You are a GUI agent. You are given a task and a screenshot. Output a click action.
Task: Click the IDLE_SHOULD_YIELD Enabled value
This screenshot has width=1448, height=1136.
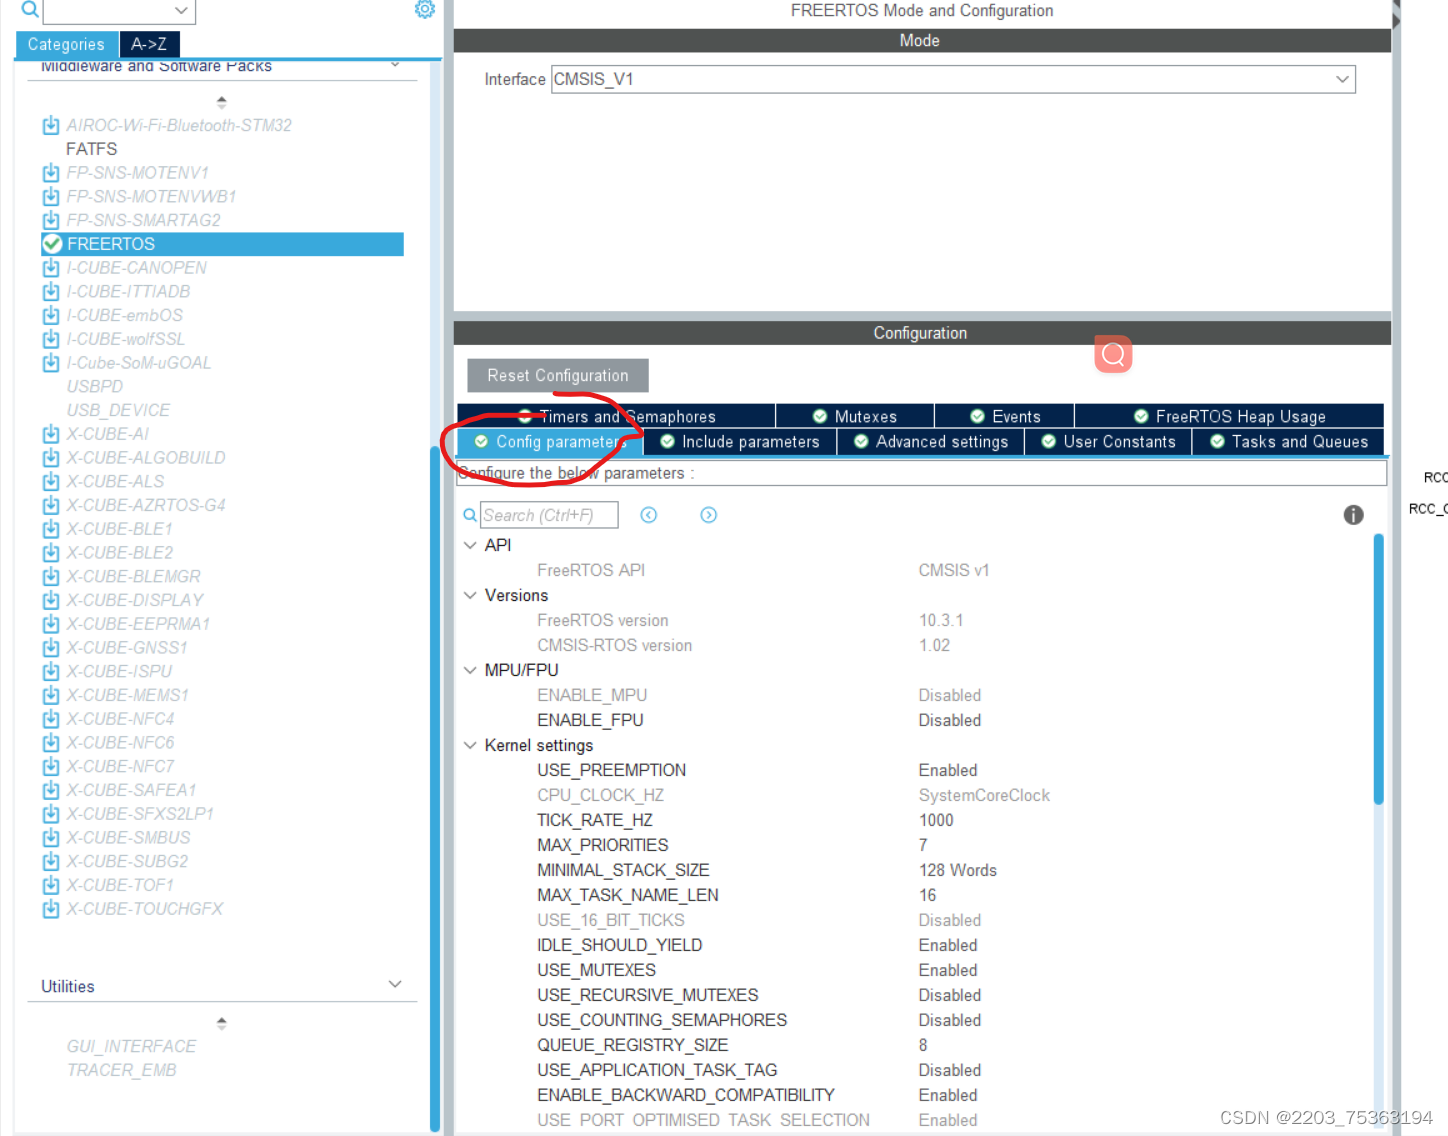[x=948, y=945]
